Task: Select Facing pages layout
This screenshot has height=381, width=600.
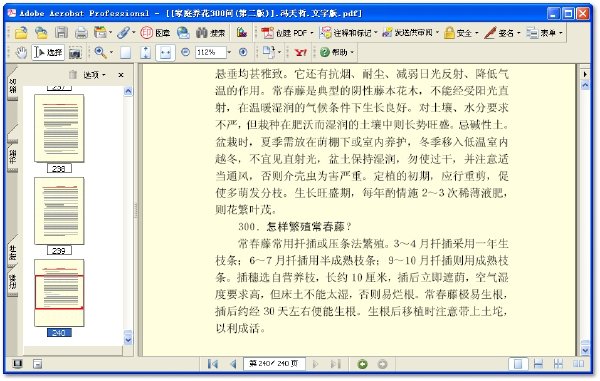Action: [x=578, y=364]
